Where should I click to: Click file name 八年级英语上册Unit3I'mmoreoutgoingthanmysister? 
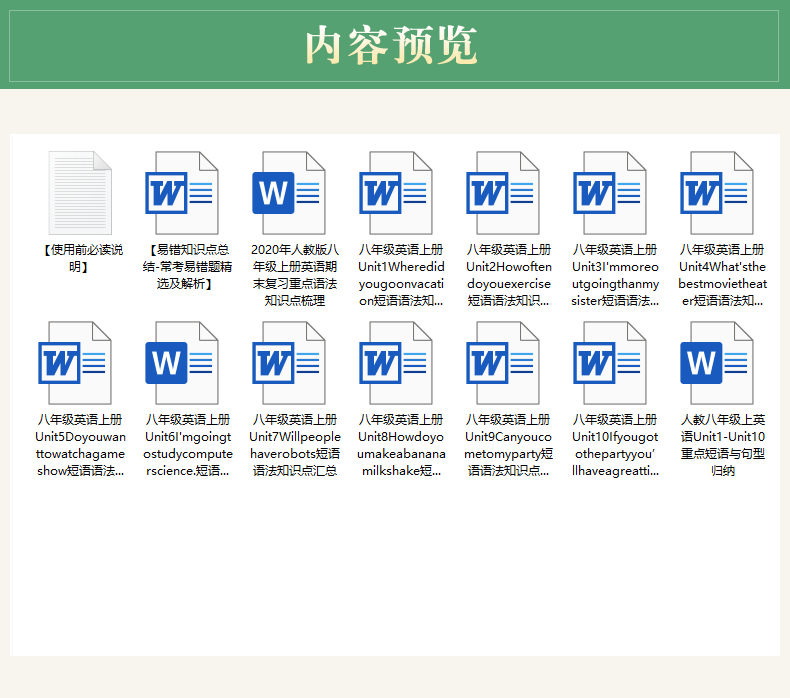coord(615,275)
